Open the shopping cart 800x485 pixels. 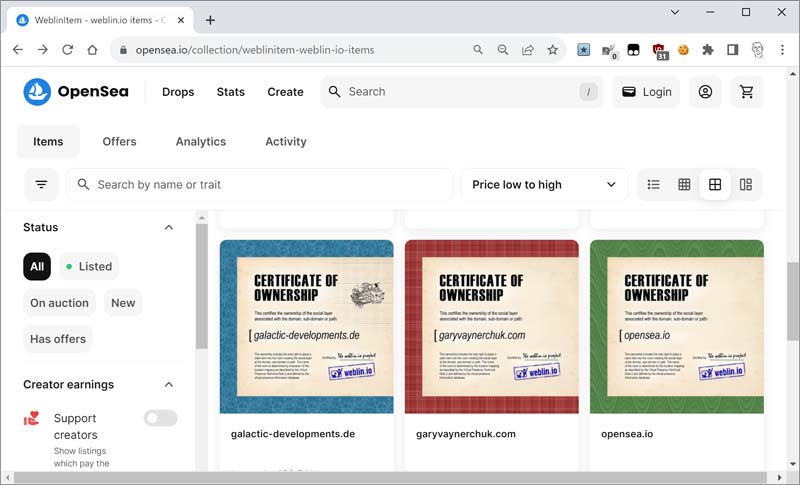point(747,92)
